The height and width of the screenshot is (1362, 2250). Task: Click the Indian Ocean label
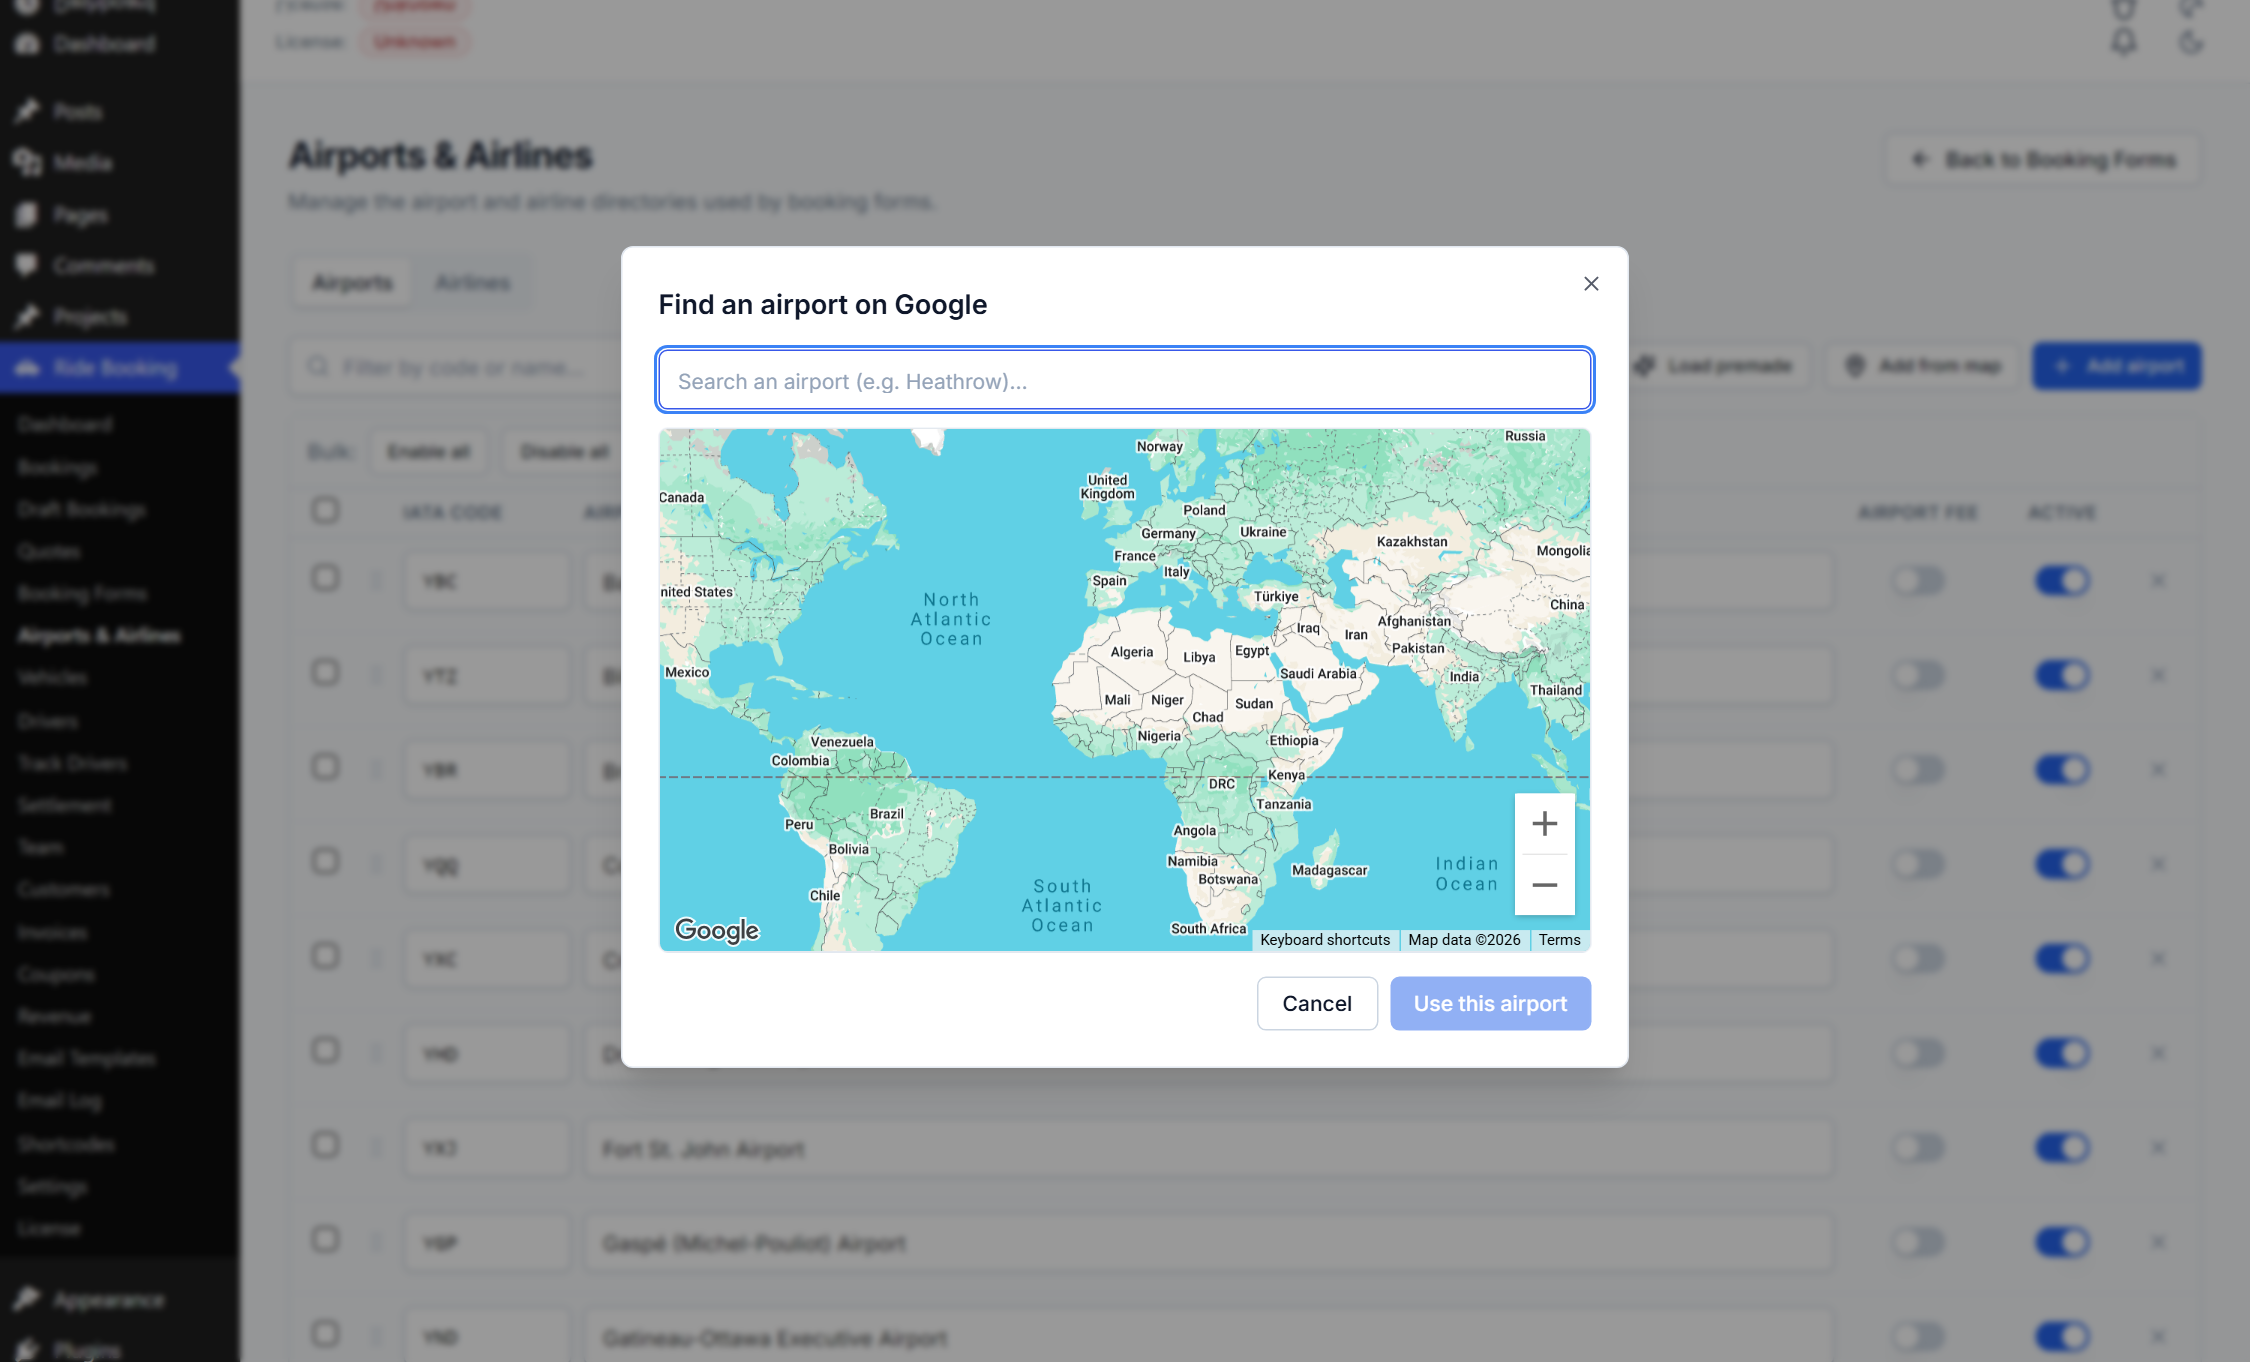(1467, 873)
